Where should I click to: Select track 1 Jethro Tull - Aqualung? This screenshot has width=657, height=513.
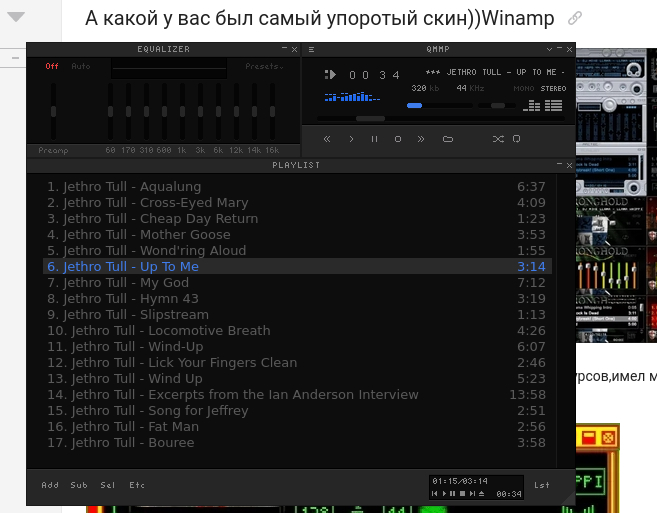(x=297, y=187)
